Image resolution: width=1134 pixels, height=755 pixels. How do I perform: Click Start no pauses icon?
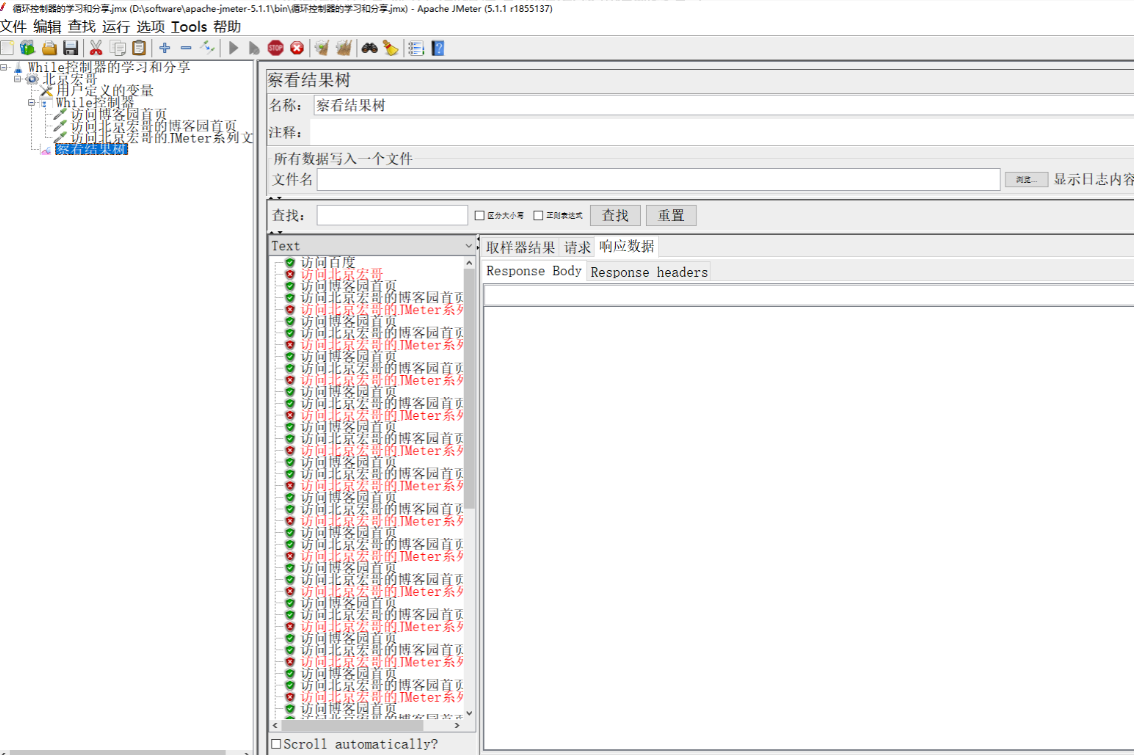pyautogui.click(x=254, y=48)
